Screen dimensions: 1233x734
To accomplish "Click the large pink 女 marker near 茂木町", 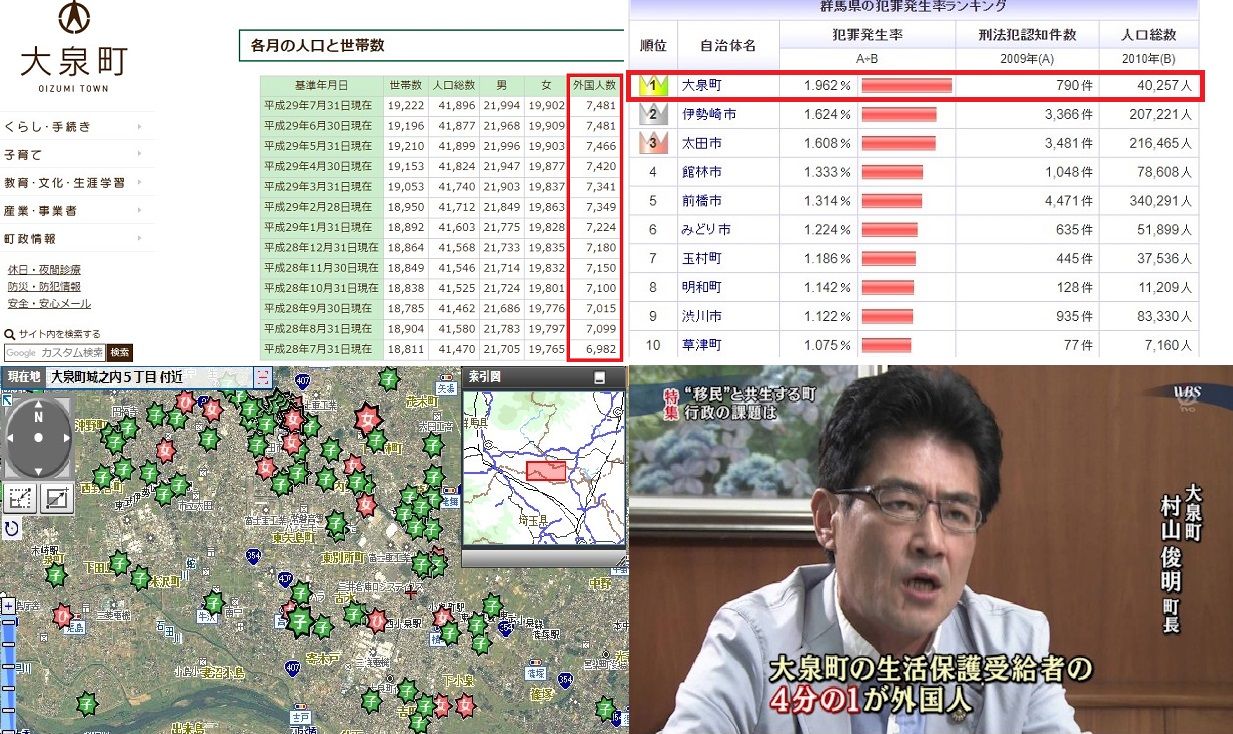I will click(367, 418).
